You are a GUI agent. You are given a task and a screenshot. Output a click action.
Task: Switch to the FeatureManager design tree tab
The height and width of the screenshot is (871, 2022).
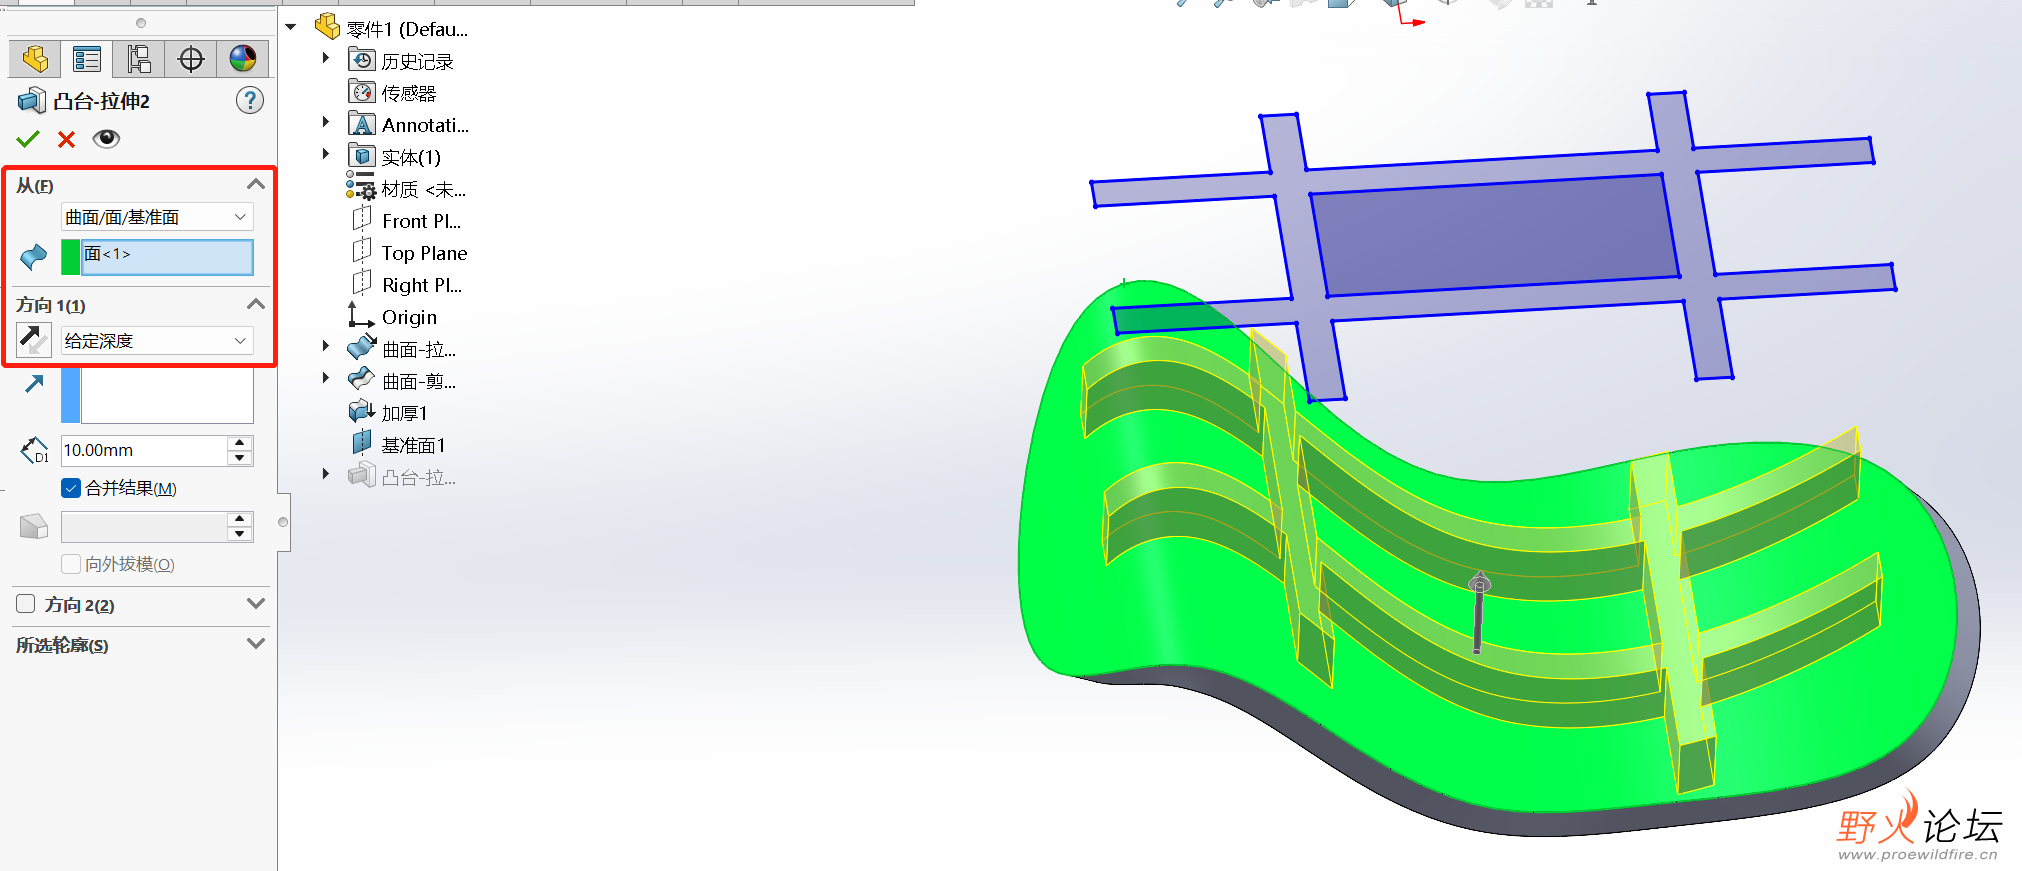35,59
